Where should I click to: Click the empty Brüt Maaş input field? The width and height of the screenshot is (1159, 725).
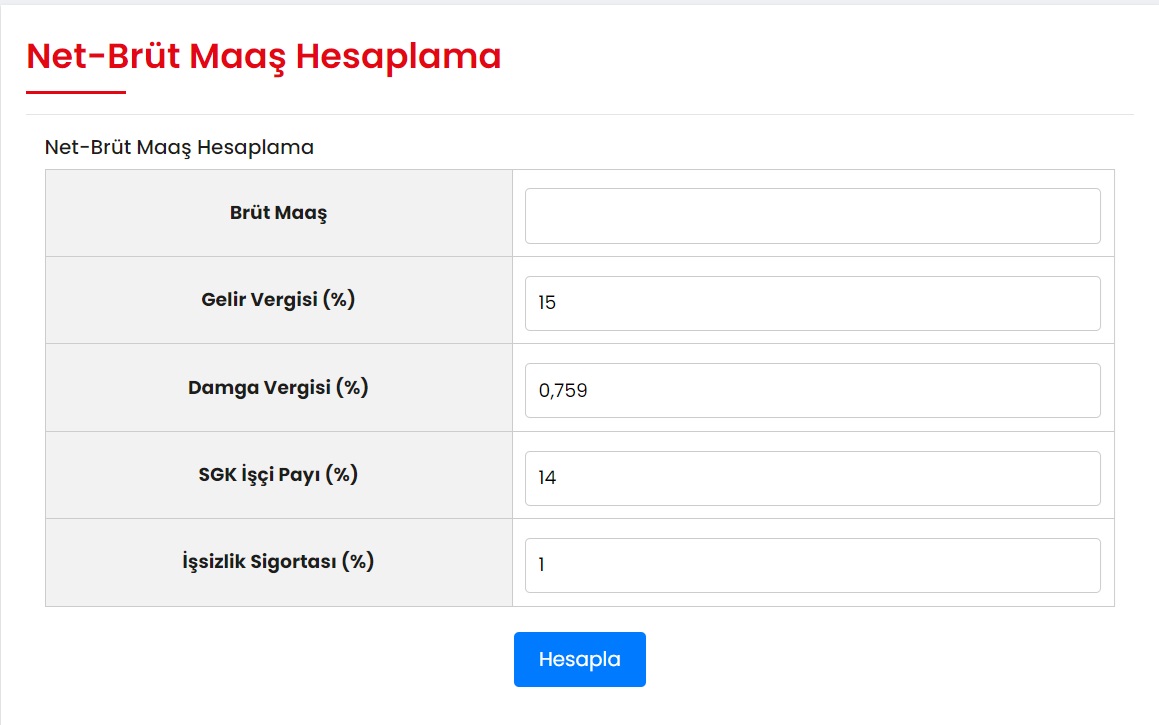tap(812, 216)
